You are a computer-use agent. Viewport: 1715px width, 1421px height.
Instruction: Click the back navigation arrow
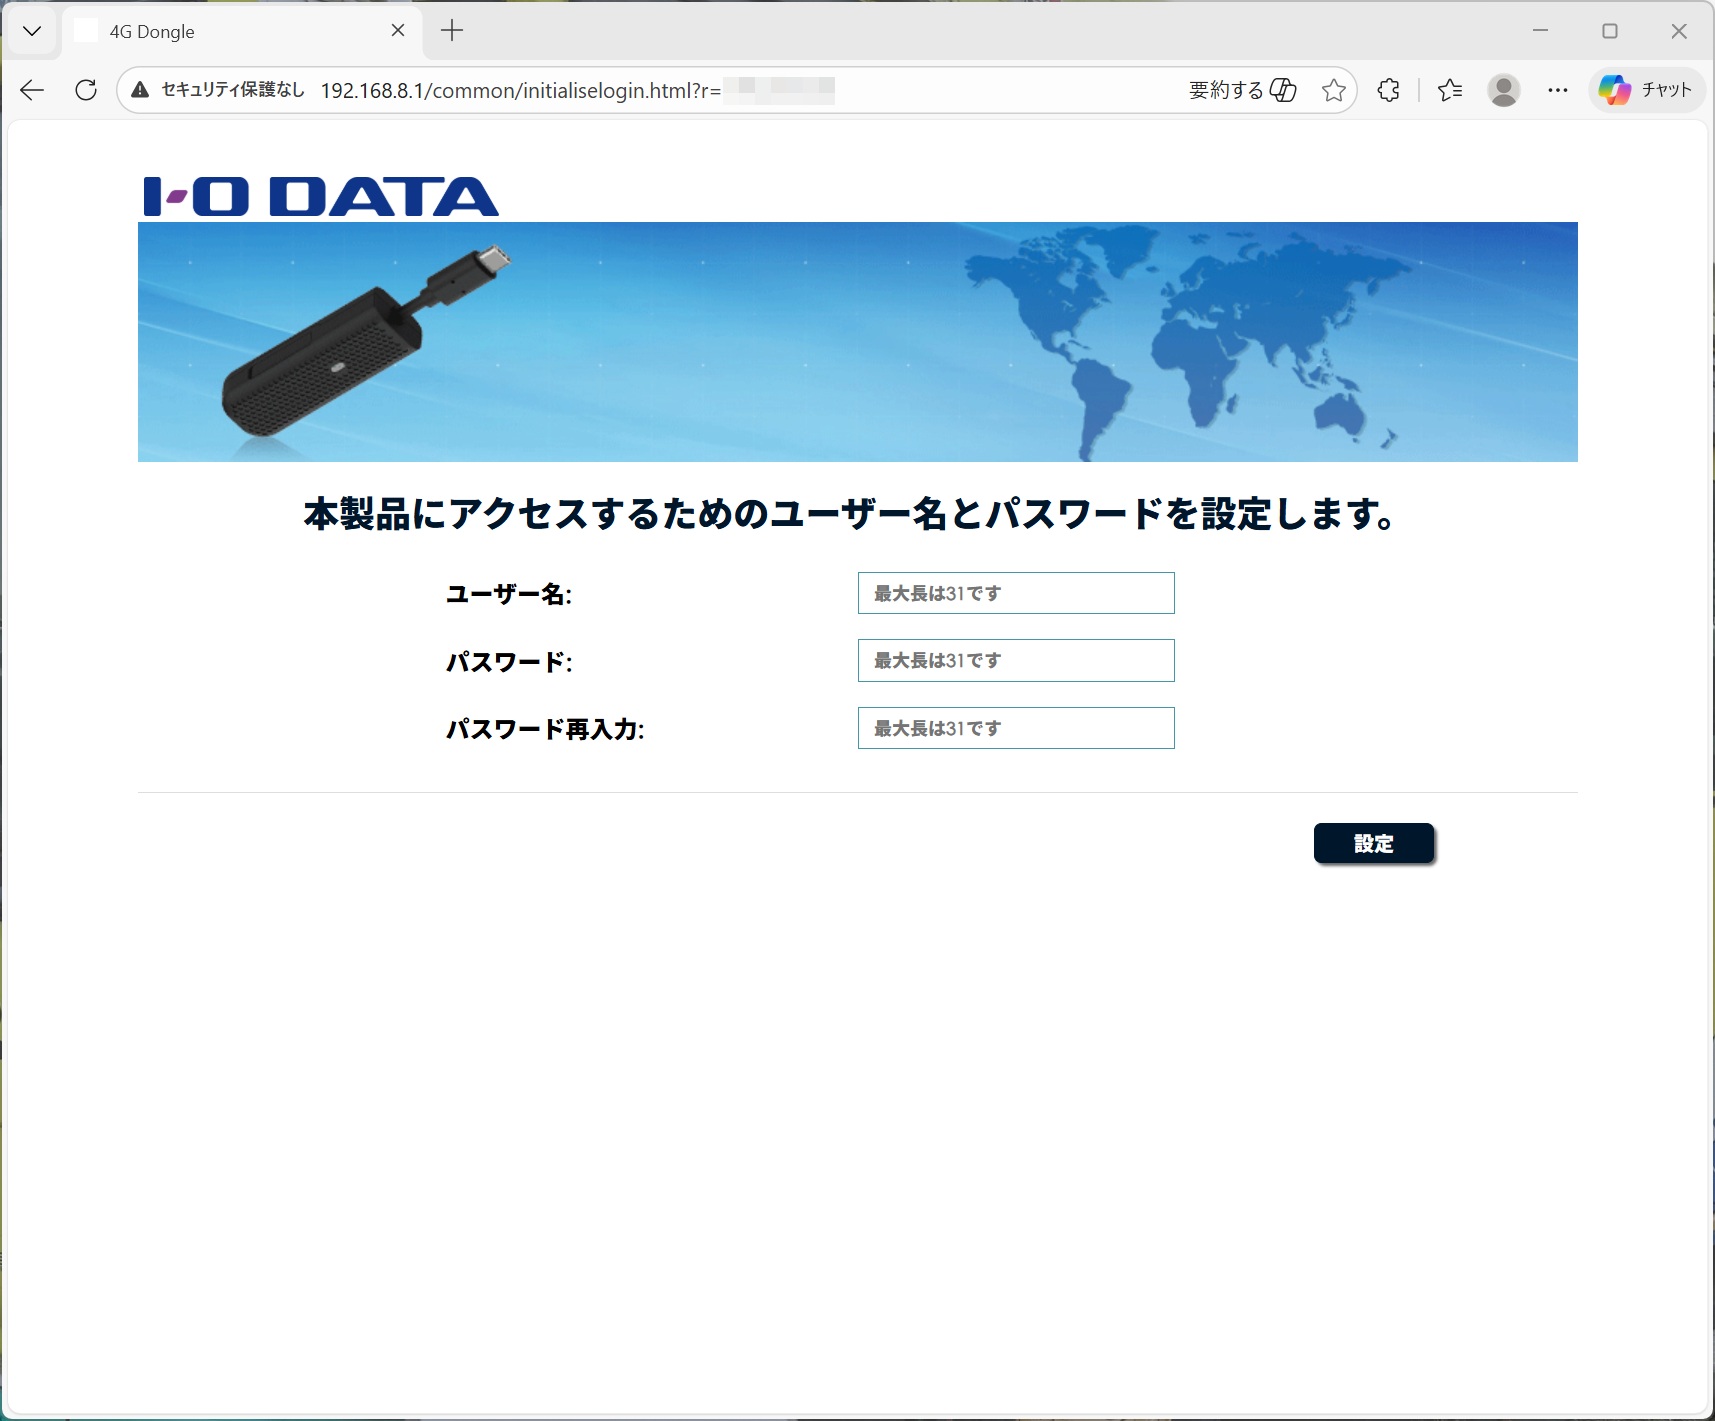pos(32,90)
